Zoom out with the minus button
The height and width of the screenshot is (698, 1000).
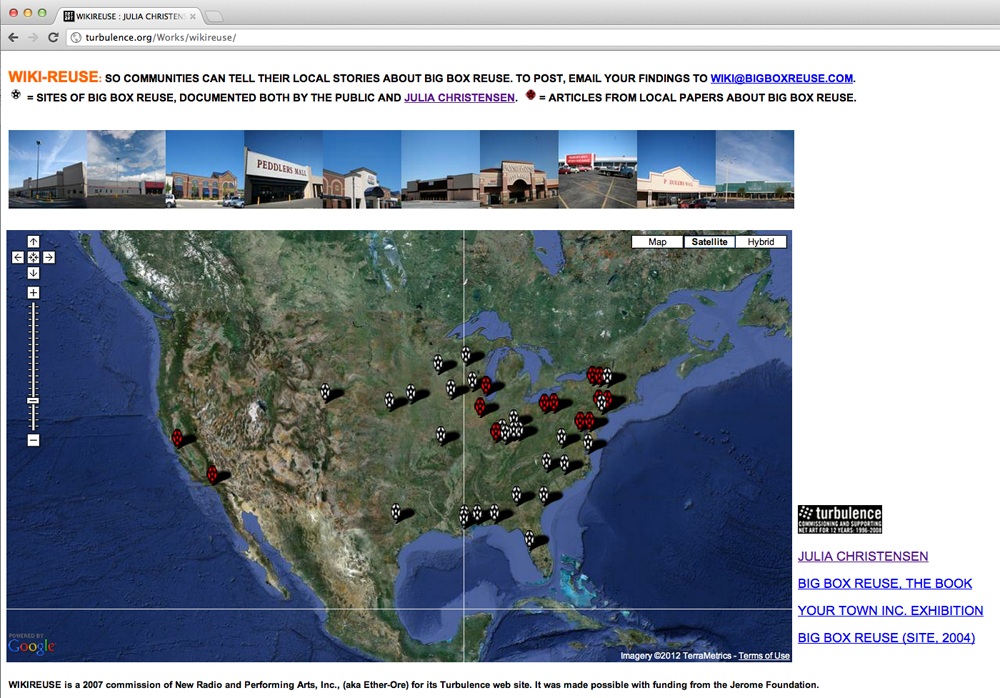(33, 440)
